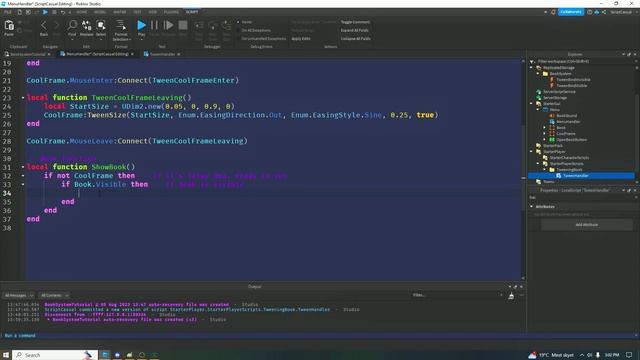Viewport: 640px width, 360px height.
Task: Collapse the 'if not CoolFrame' fold
Action: pos(22,176)
